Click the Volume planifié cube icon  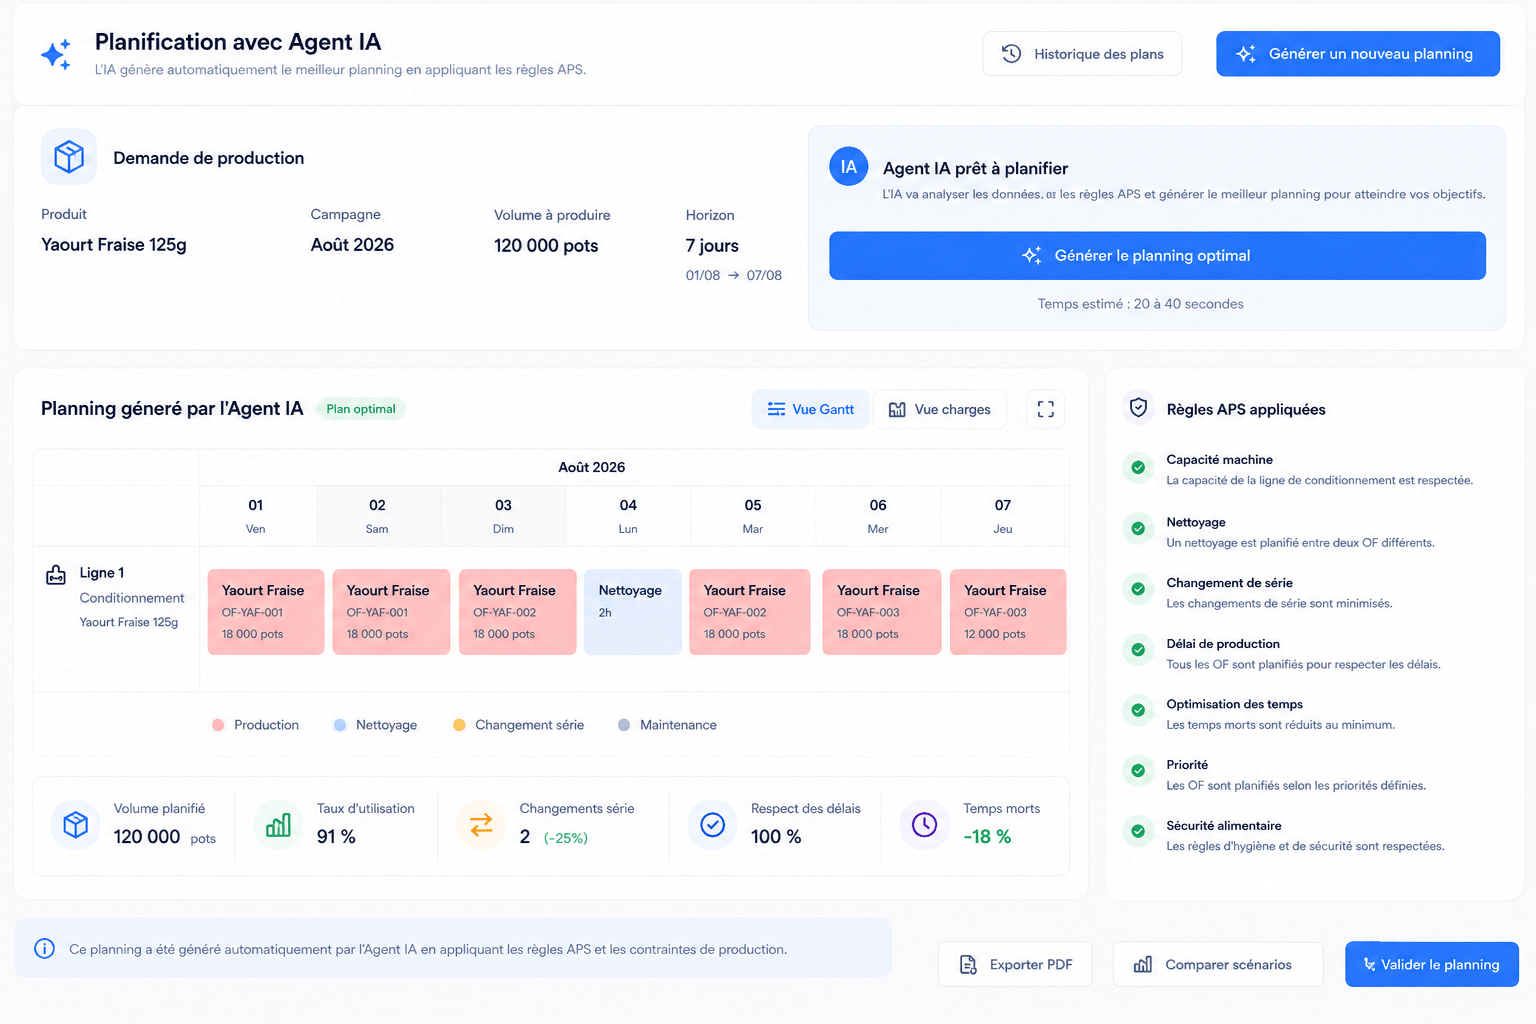click(76, 825)
